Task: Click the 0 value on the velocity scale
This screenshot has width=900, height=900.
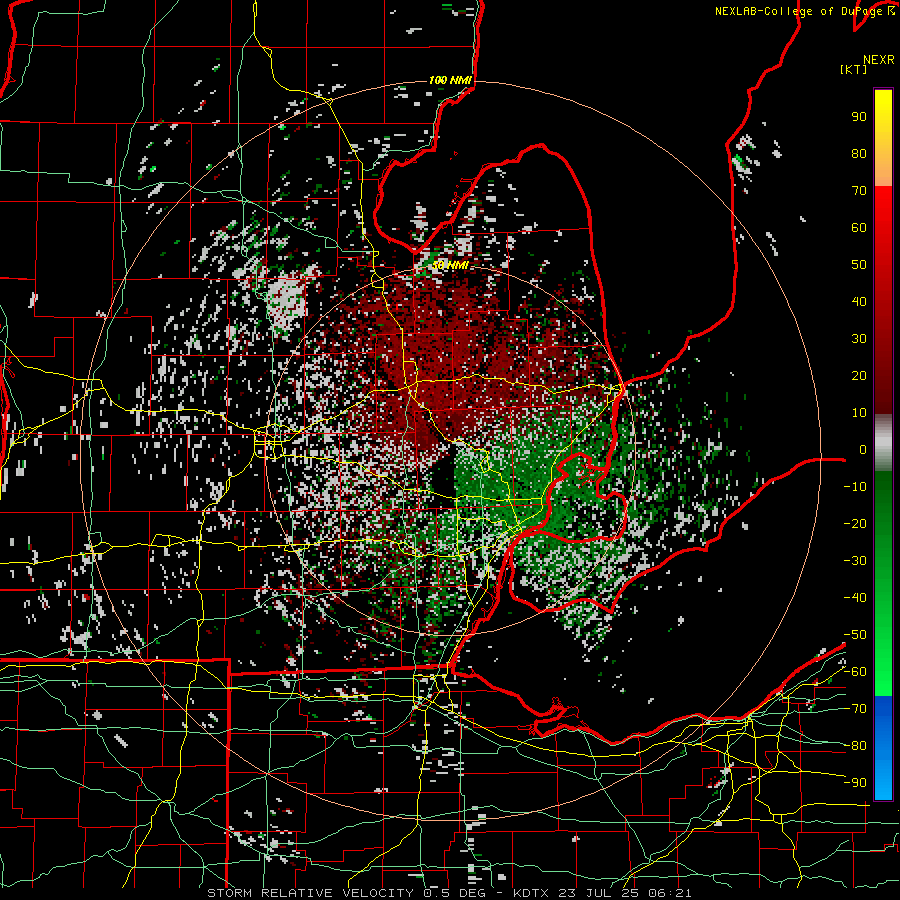Action: tap(863, 449)
